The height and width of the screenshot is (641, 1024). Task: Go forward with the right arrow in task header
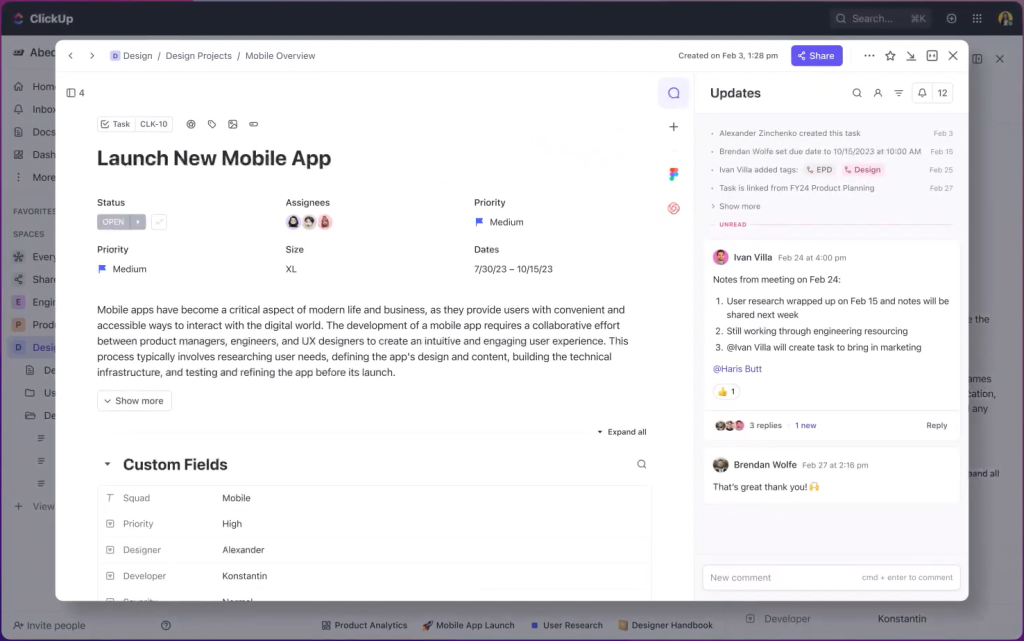coord(92,55)
